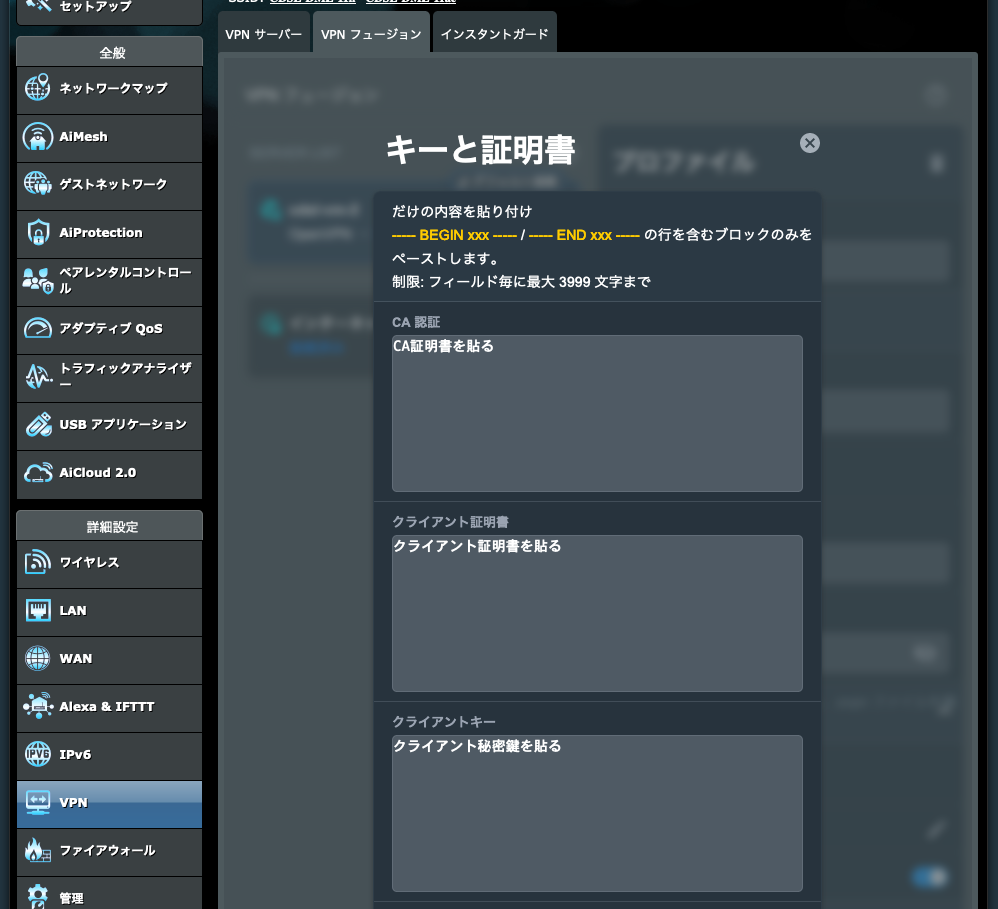Viewport: 998px width, 909px height.
Task: Click the CA証明書を貼る text area
Action: [x=597, y=413]
